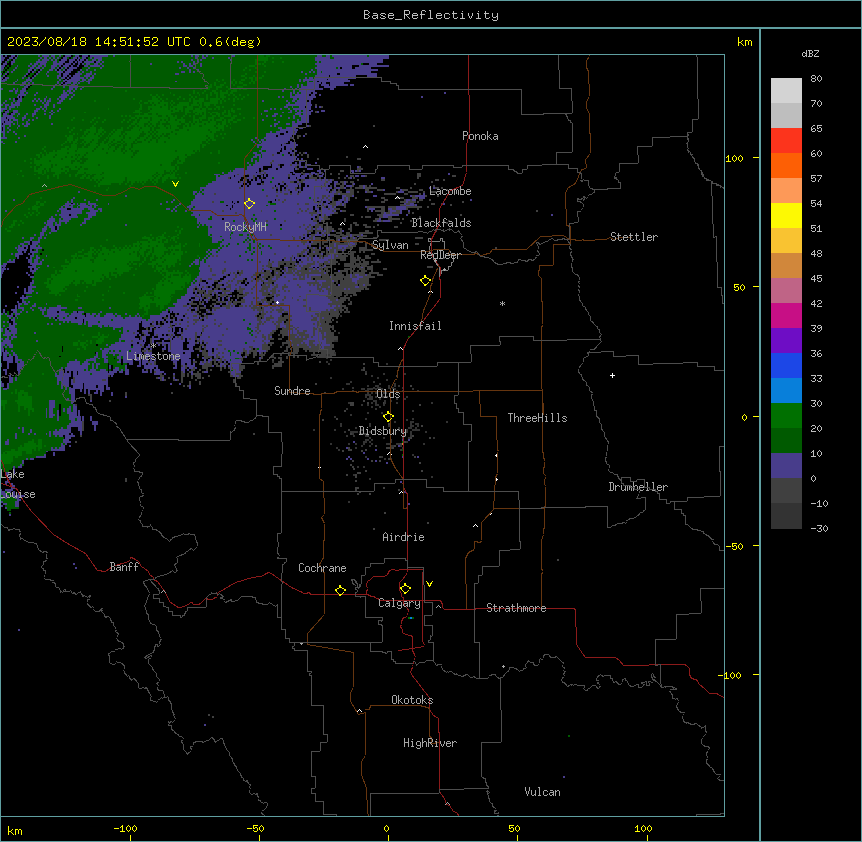
Task: Click the Lacombe city label
Action: (x=450, y=191)
